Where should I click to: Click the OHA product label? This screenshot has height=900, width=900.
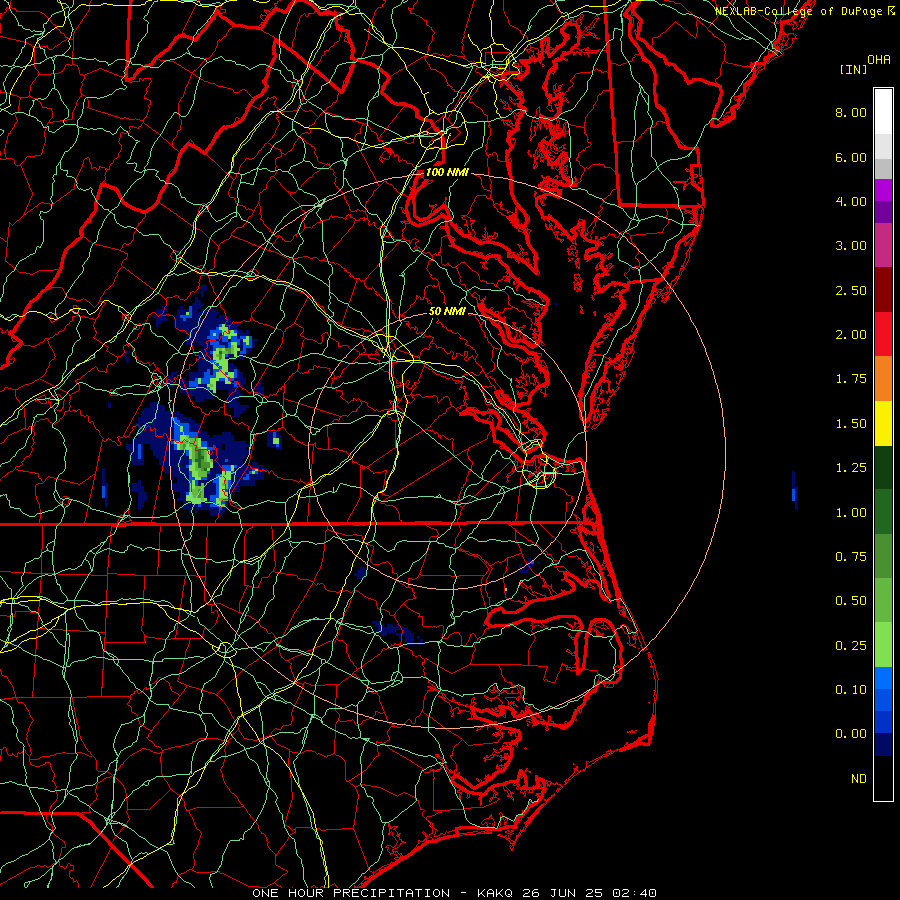click(x=879, y=60)
